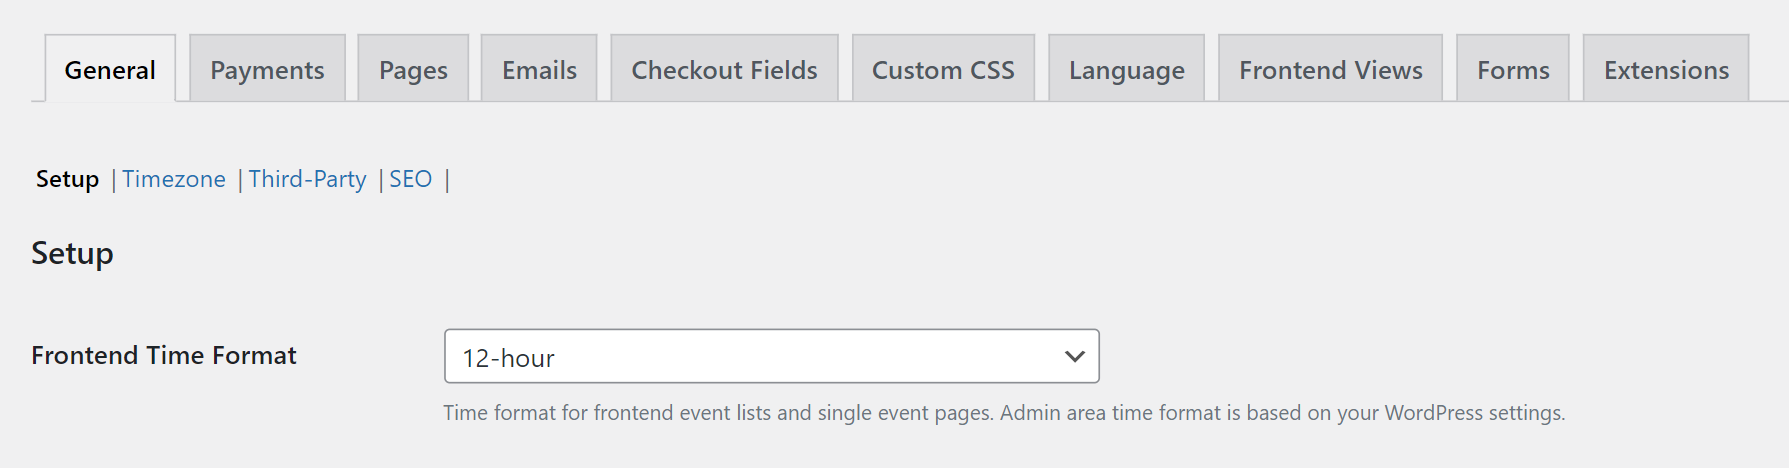Select the Forms tab
1789x468 pixels.
[1513, 70]
